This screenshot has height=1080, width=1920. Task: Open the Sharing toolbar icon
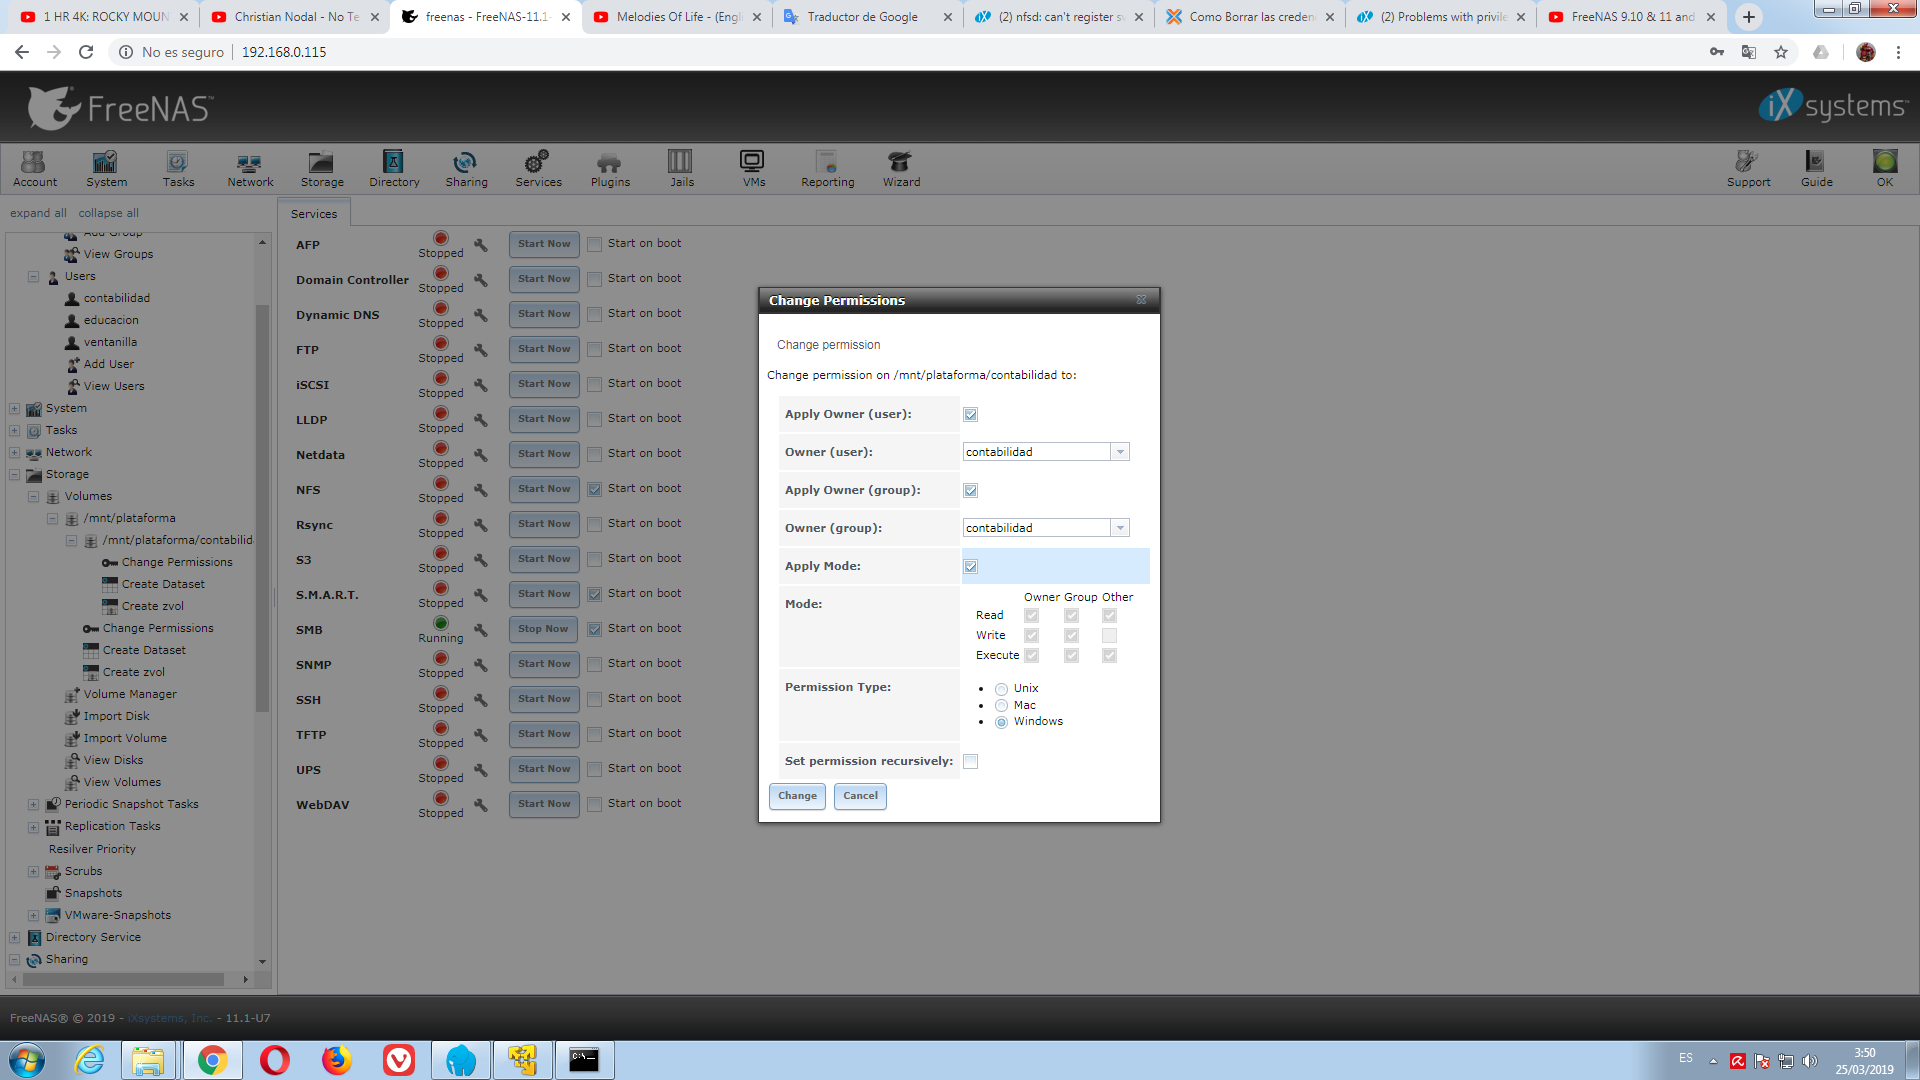tap(466, 168)
